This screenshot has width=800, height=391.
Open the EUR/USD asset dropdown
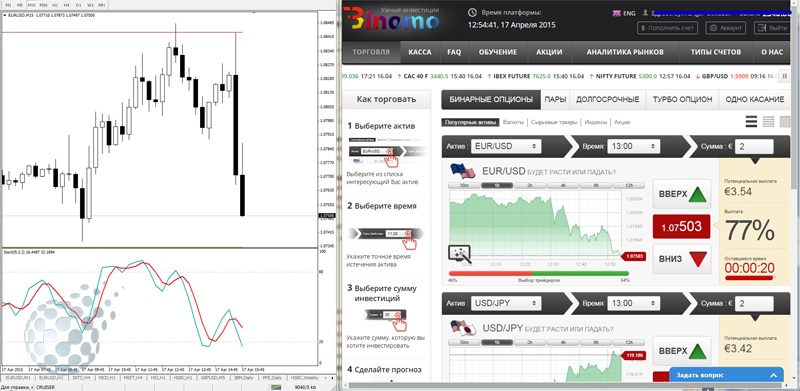pyautogui.click(x=506, y=146)
